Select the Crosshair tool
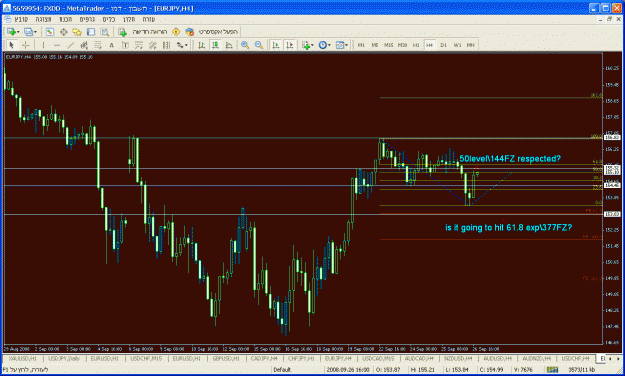 26,45
